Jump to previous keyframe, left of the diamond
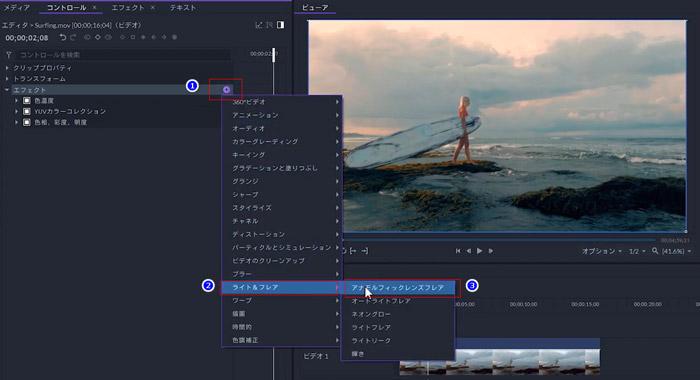This screenshot has width=700, height=380. (x=88, y=38)
